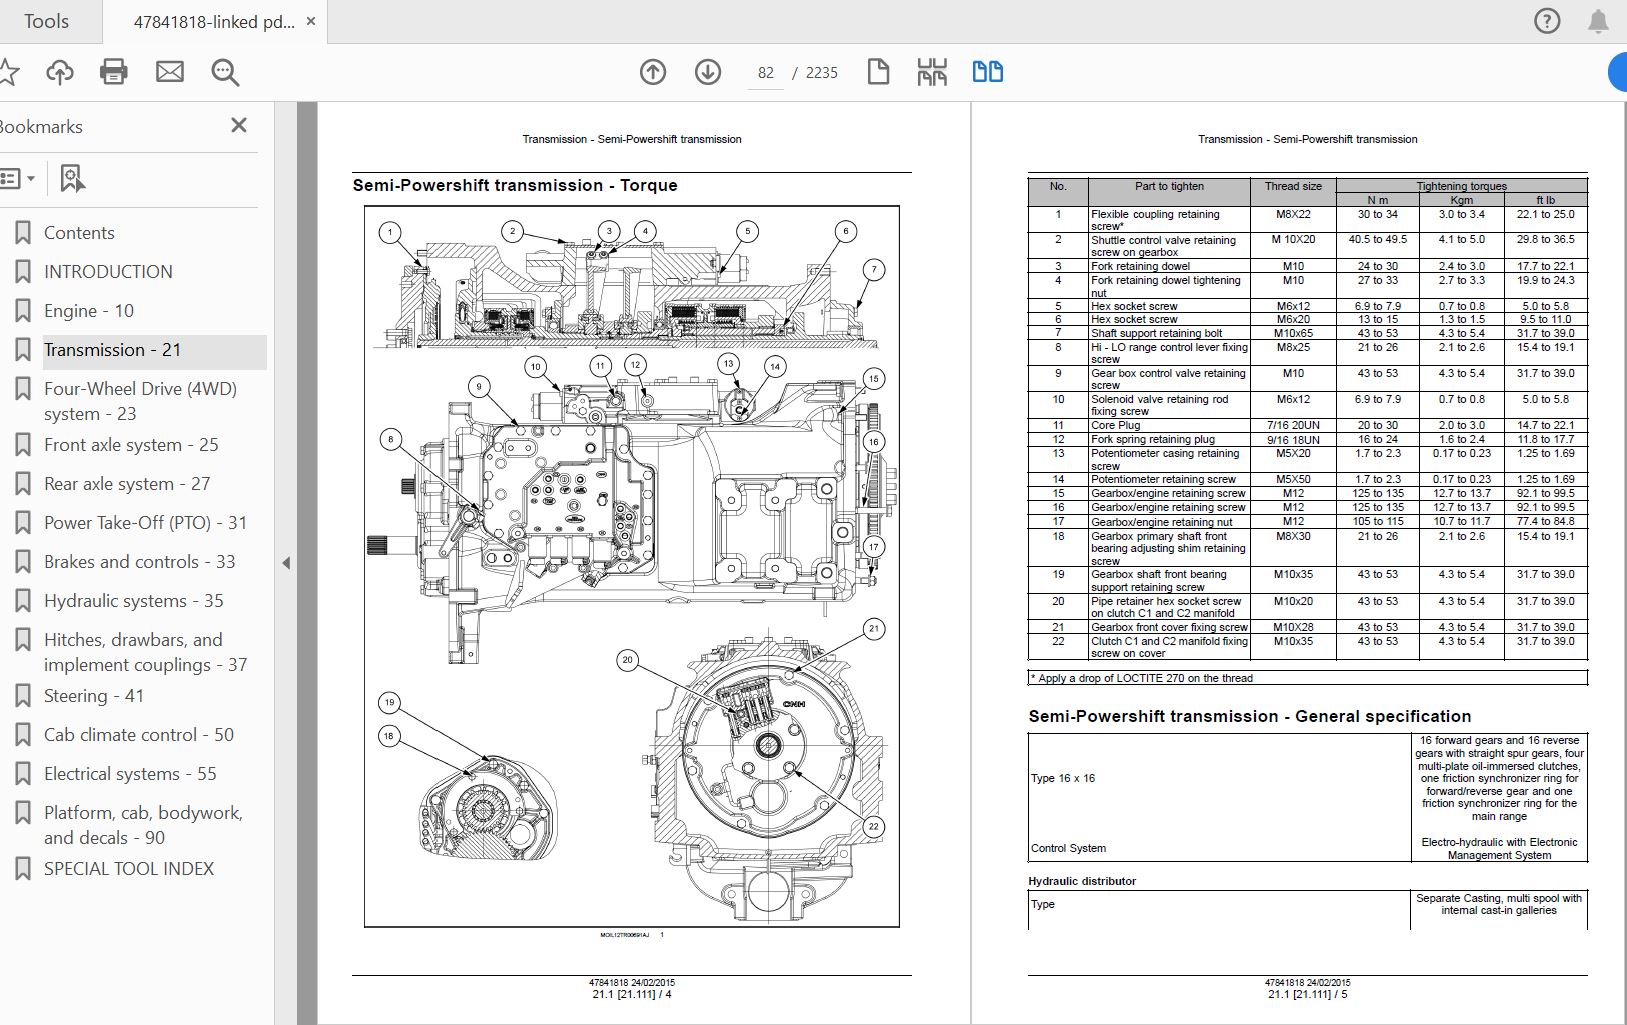Go to previous page arrow
Viewport: 1627px width, 1025px height.
653,72
